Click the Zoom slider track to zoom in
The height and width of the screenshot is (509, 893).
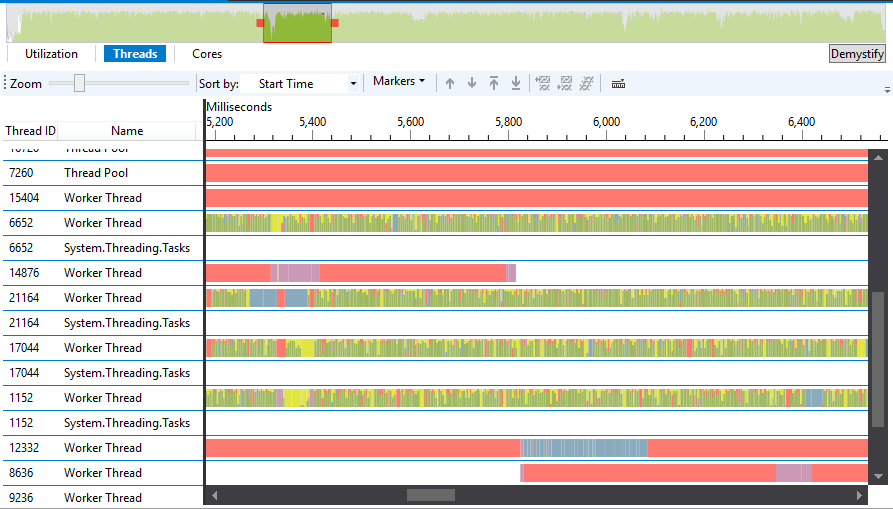click(x=137, y=83)
